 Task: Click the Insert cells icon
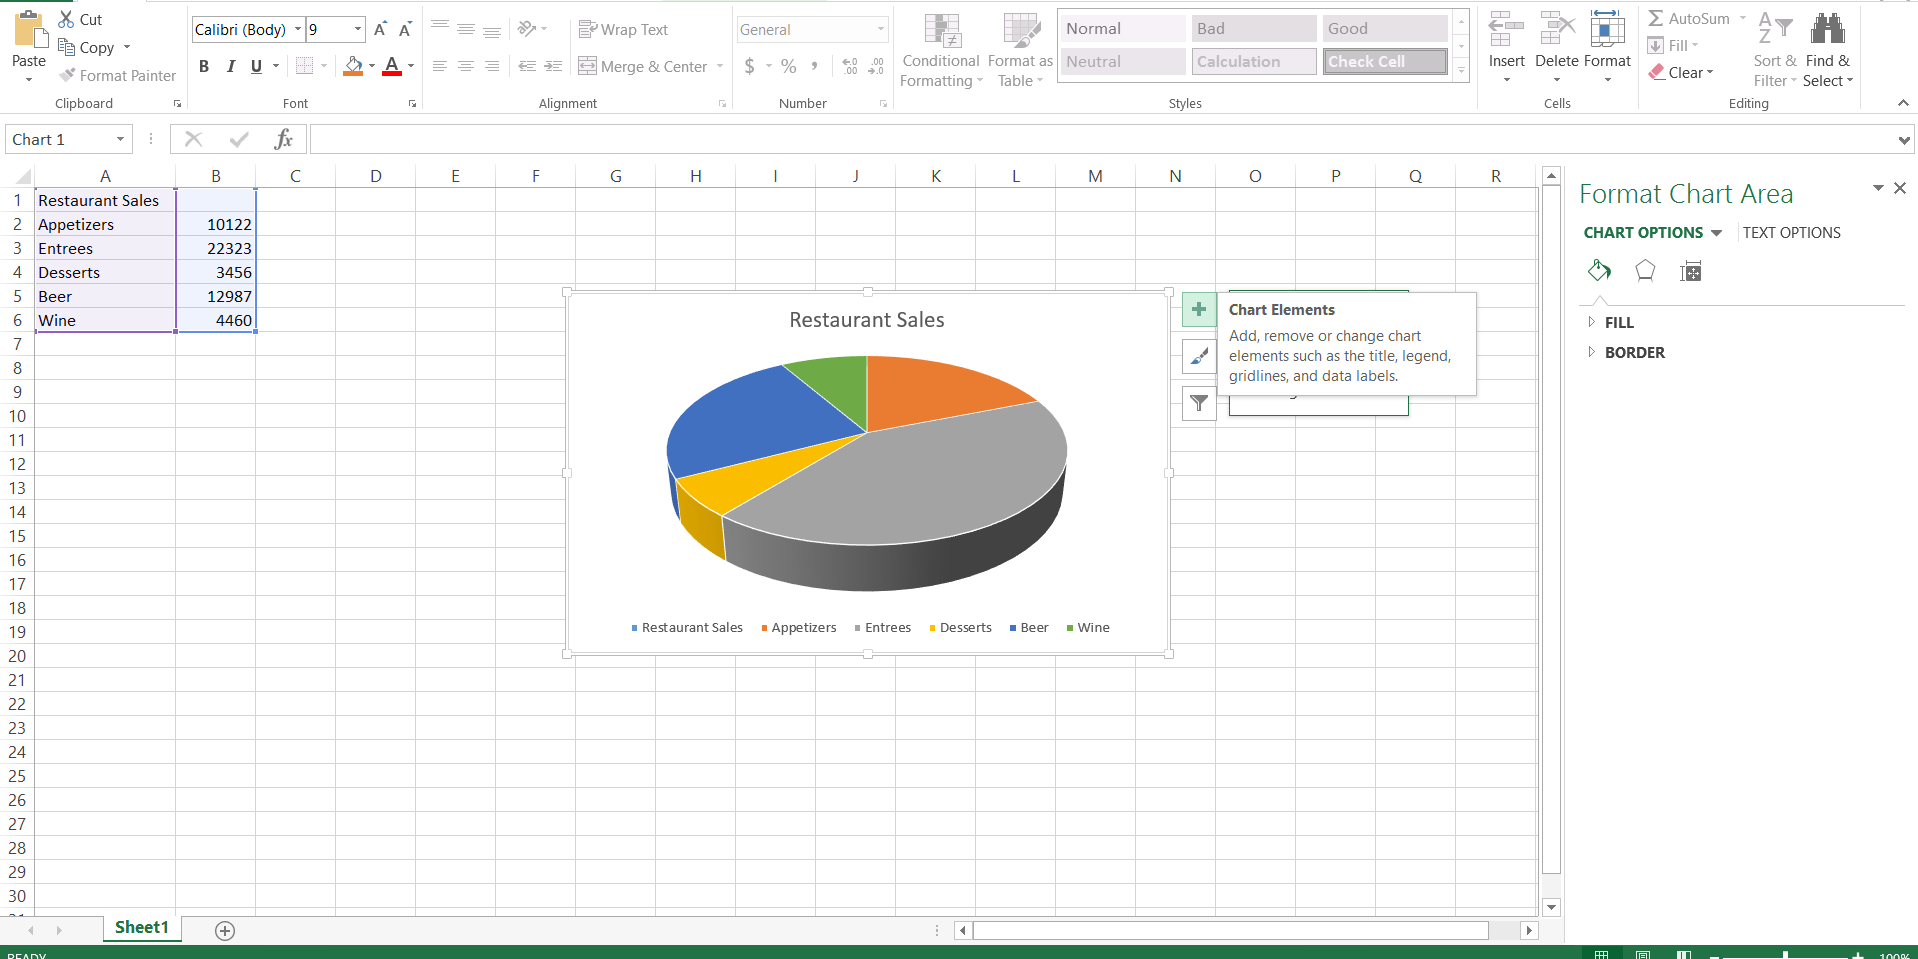(1507, 30)
